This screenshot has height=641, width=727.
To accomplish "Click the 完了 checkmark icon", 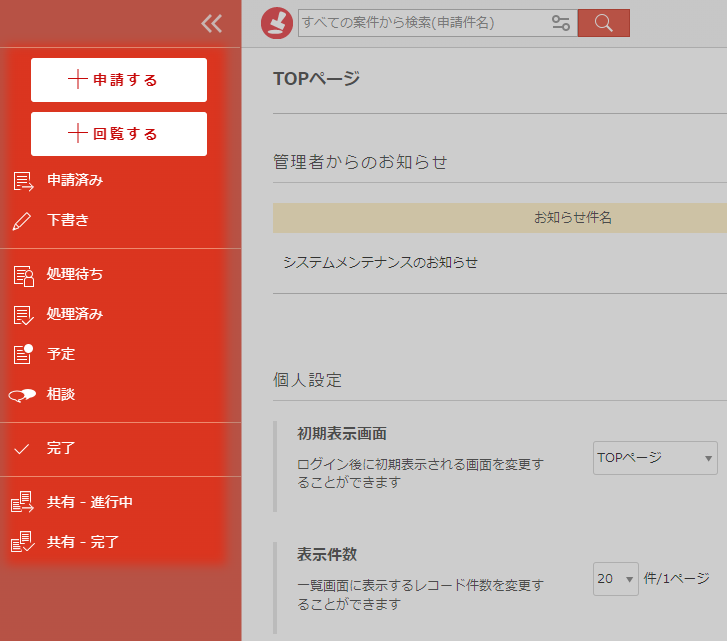I will [22, 449].
